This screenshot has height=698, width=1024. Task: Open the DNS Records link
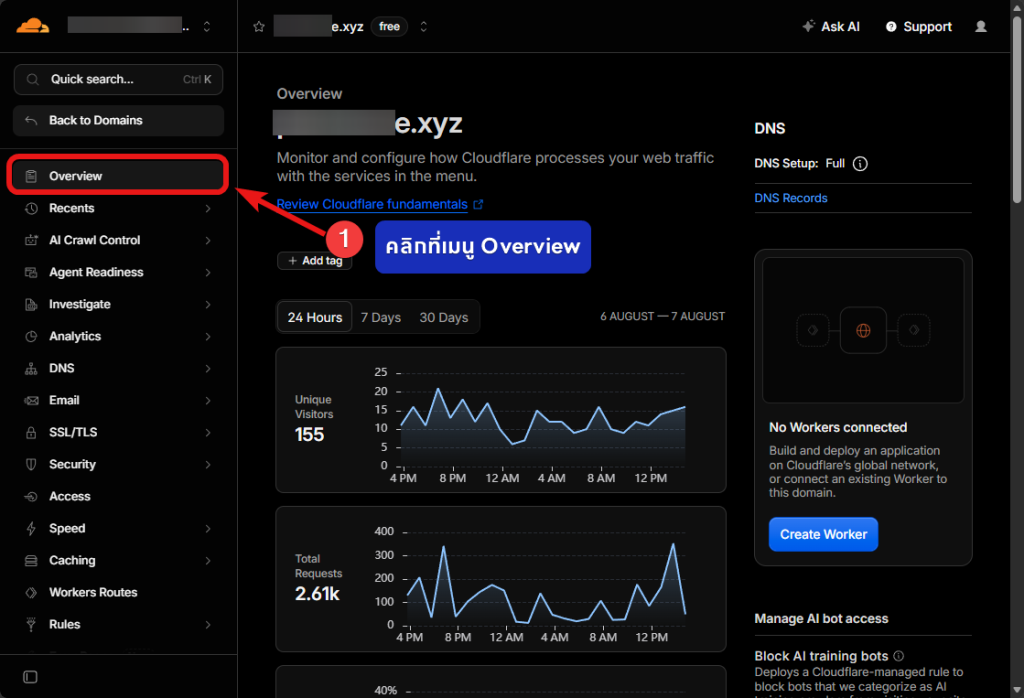(x=790, y=198)
